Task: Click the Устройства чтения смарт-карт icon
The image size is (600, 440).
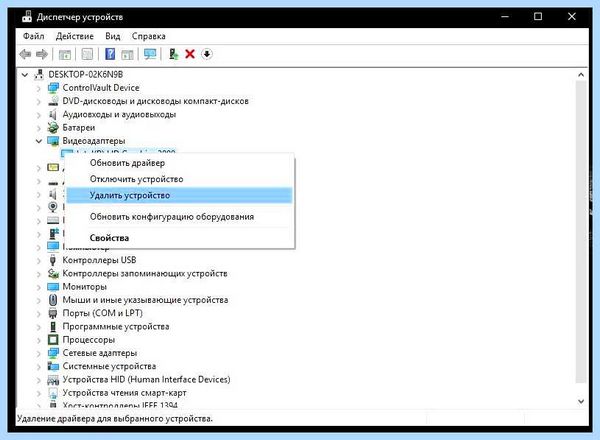Action: pos(53,393)
